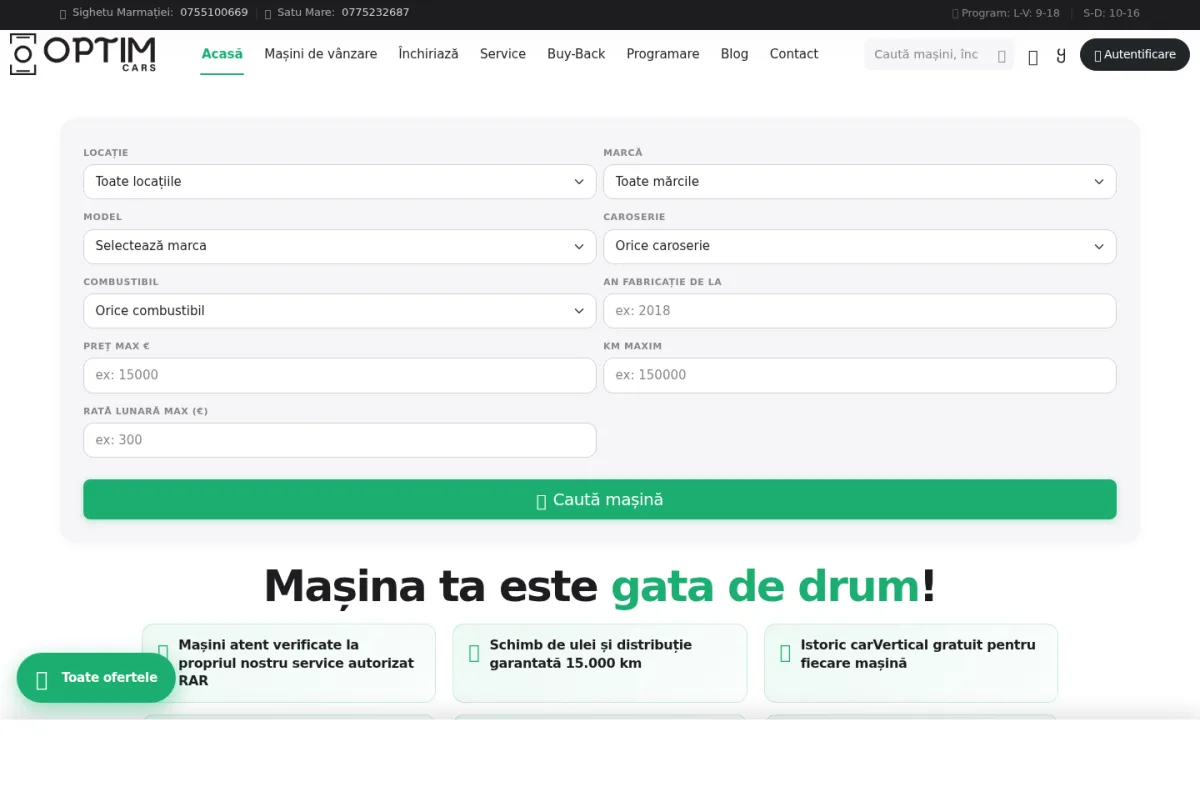Open the Locație dropdown 'Toate locațiile'
The image size is (1200, 792).
point(340,181)
